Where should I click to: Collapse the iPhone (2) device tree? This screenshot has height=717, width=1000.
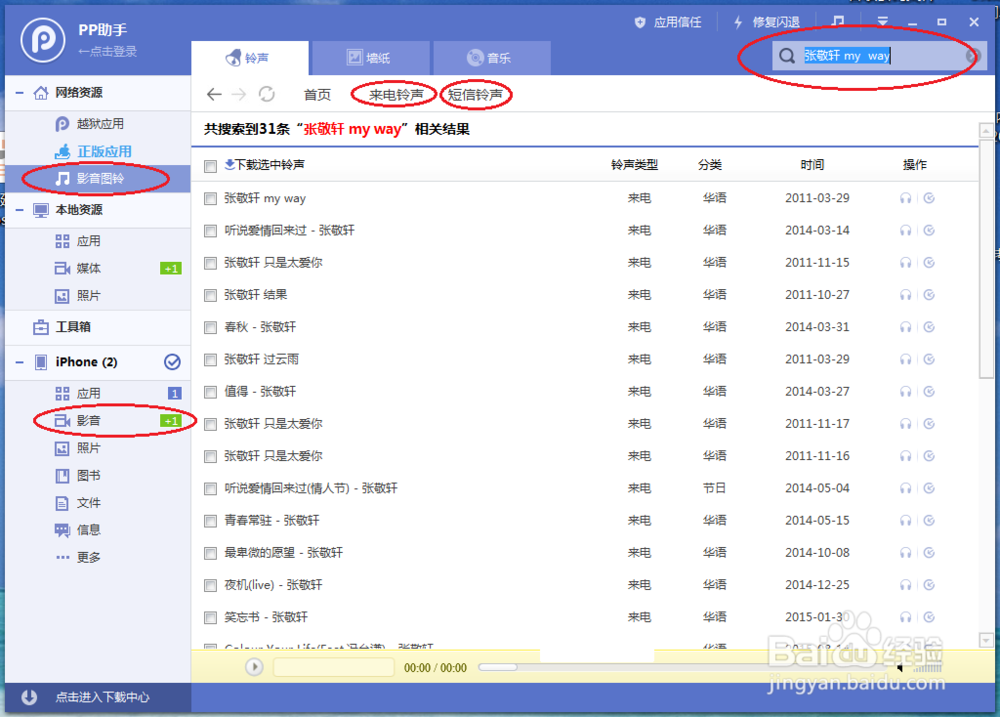(x=19, y=362)
